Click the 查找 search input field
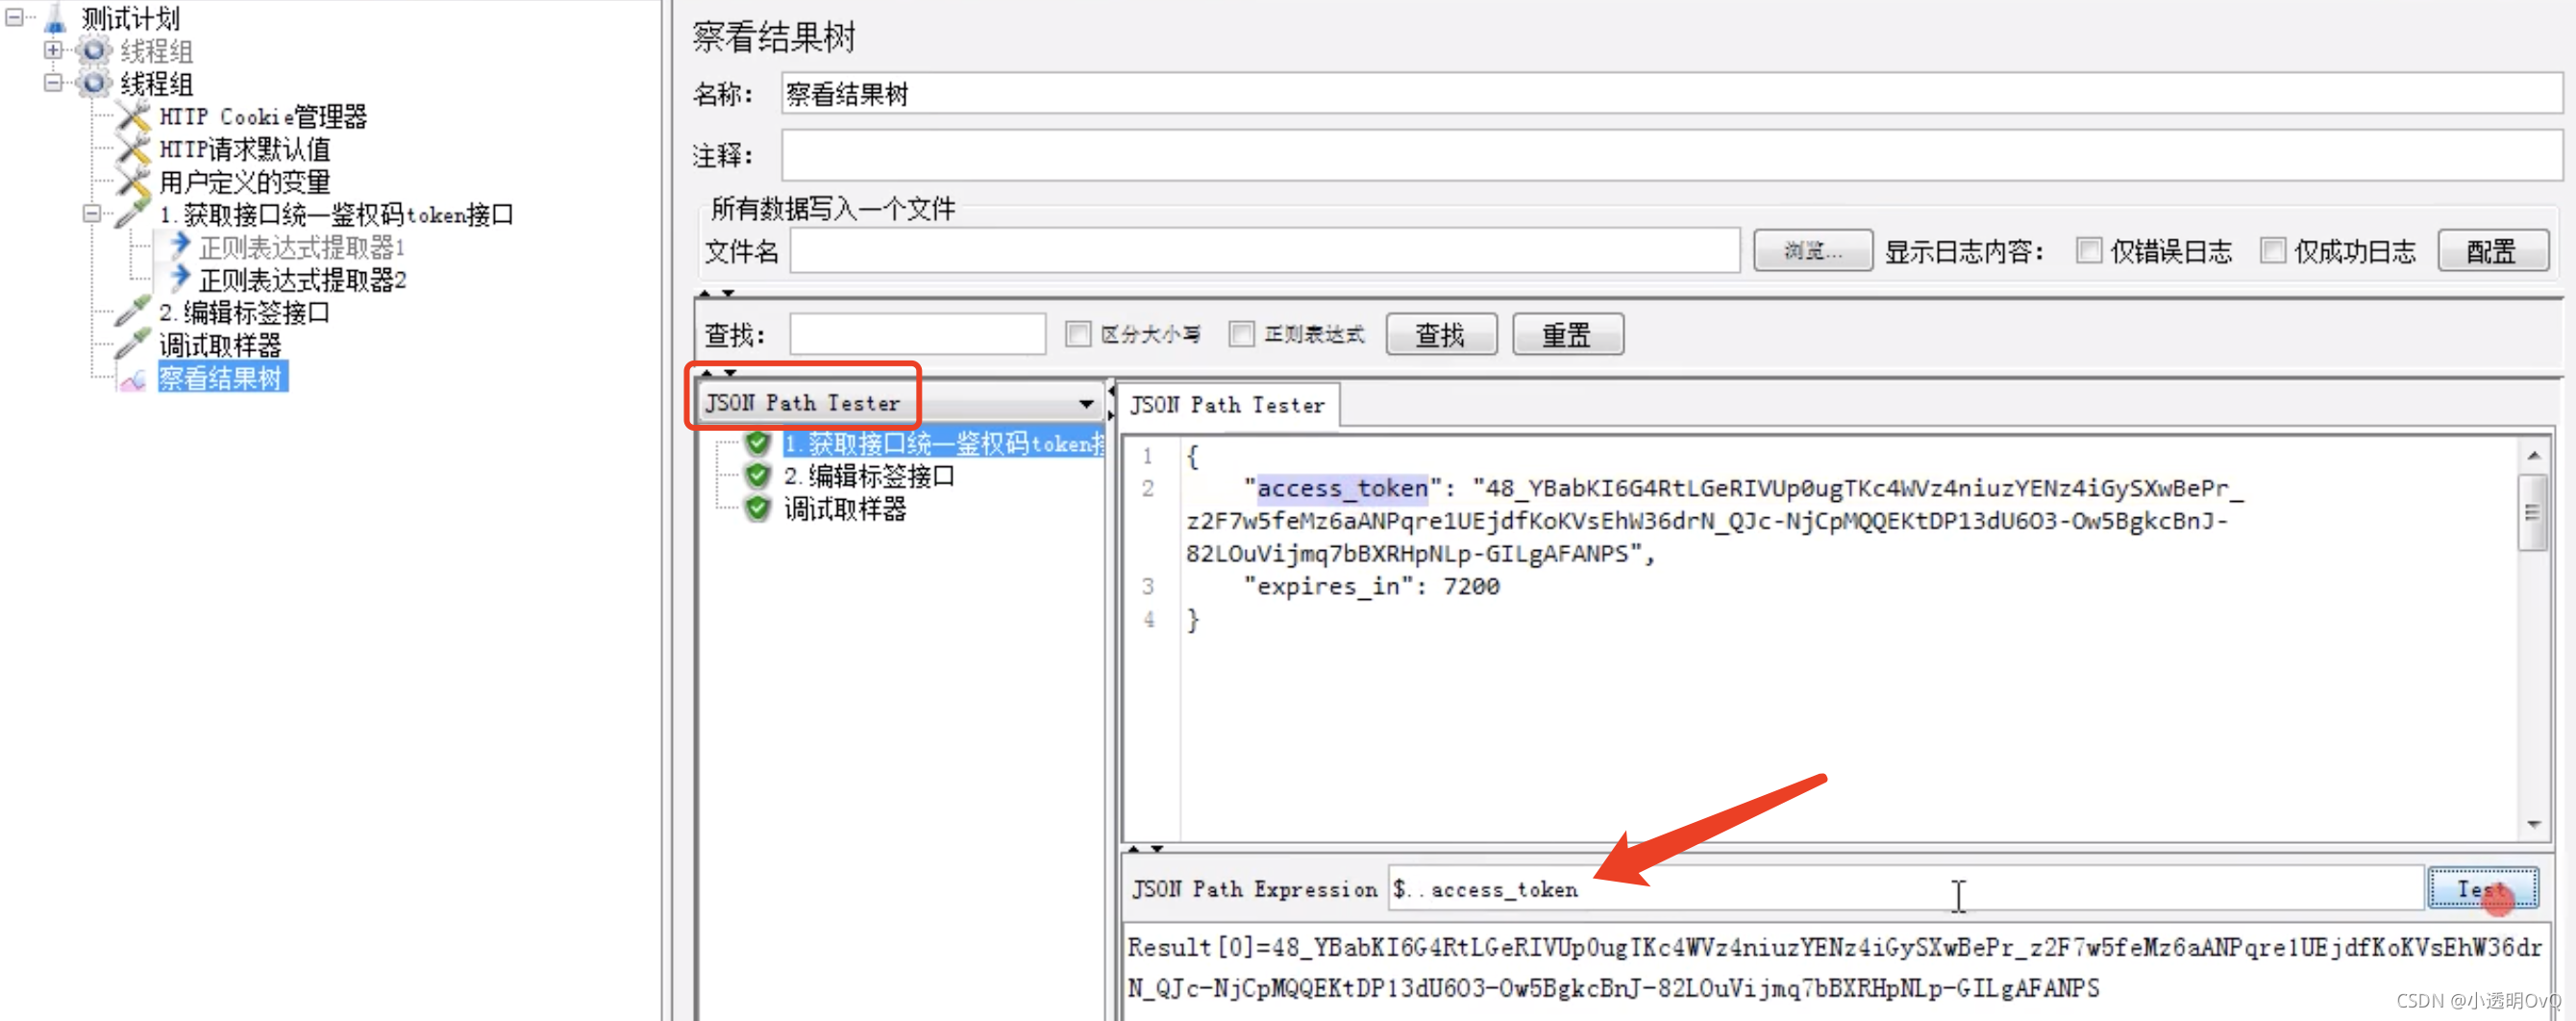 (917, 334)
